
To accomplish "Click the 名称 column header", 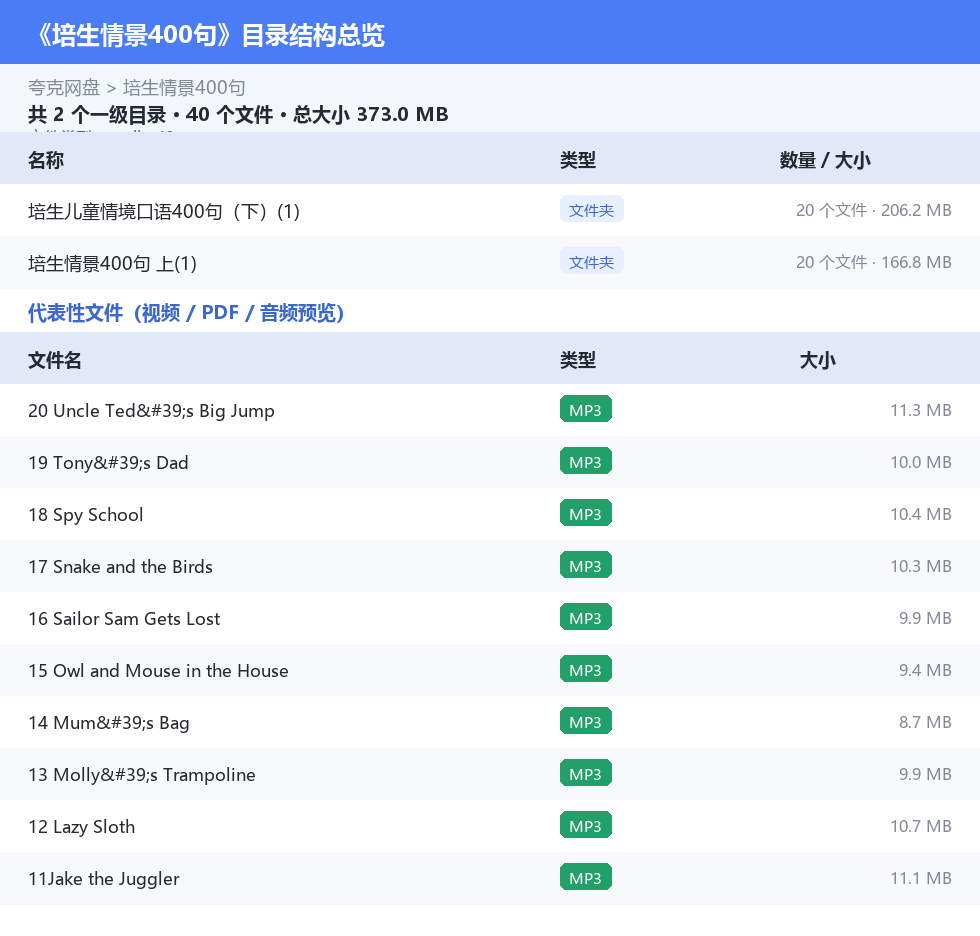I will pyautogui.click(x=46, y=160).
